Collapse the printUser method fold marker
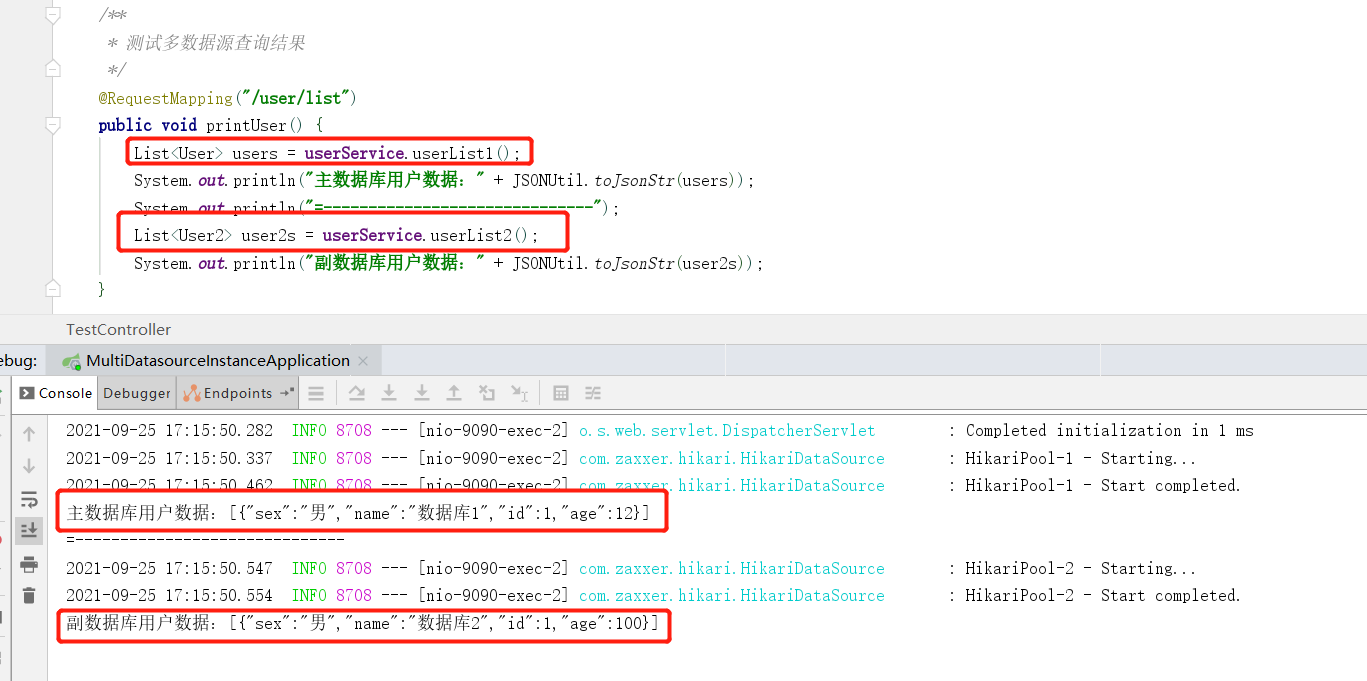Image resolution: width=1367 pixels, height=681 pixels. pyautogui.click(x=53, y=125)
